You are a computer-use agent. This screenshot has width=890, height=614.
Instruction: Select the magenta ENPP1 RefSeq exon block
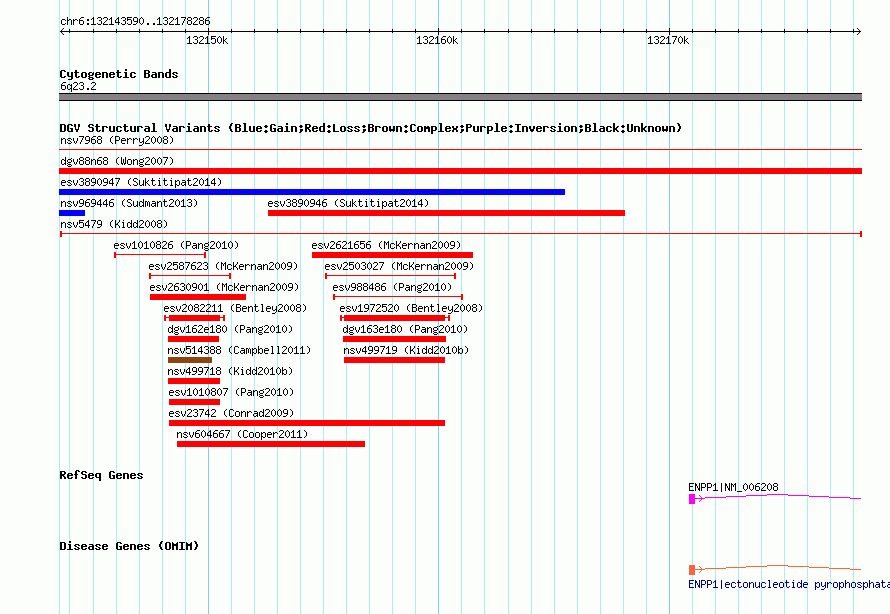[692, 499]
